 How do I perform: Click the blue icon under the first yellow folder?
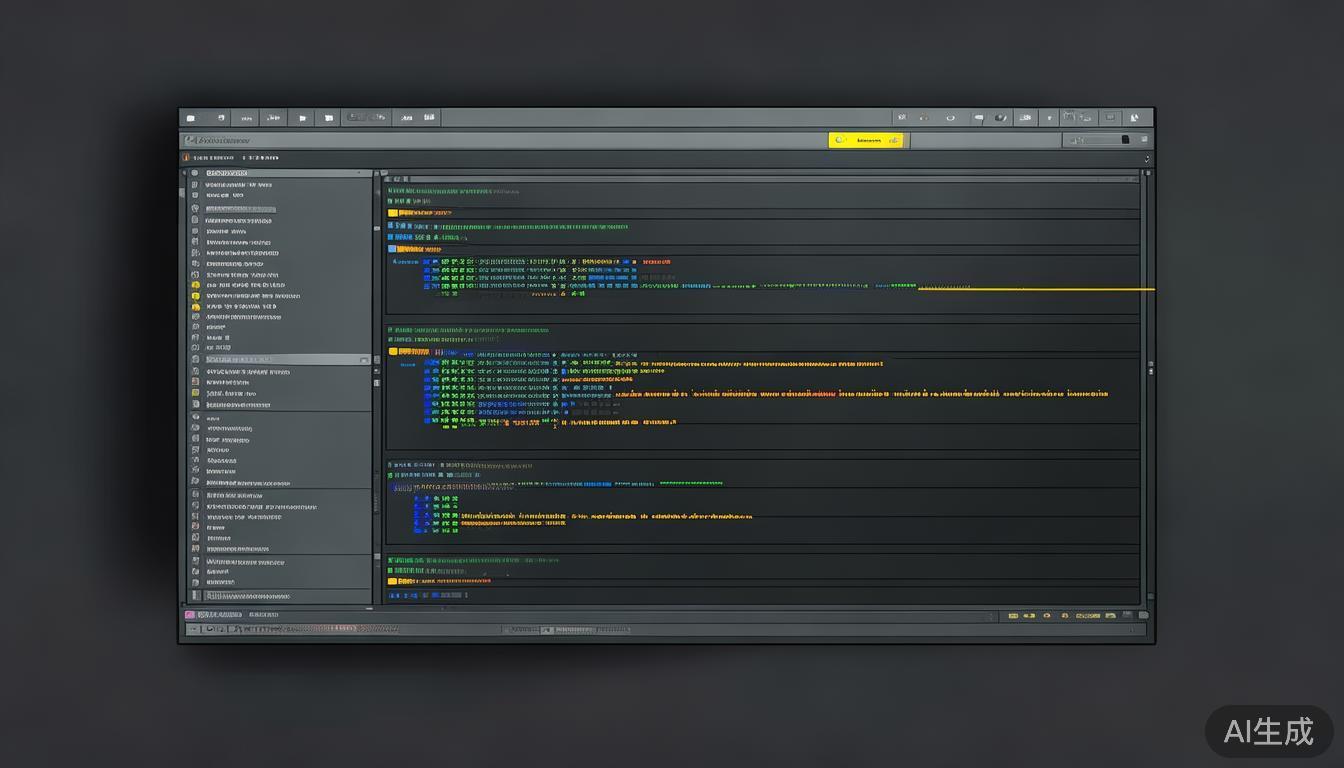coord(392,226)
